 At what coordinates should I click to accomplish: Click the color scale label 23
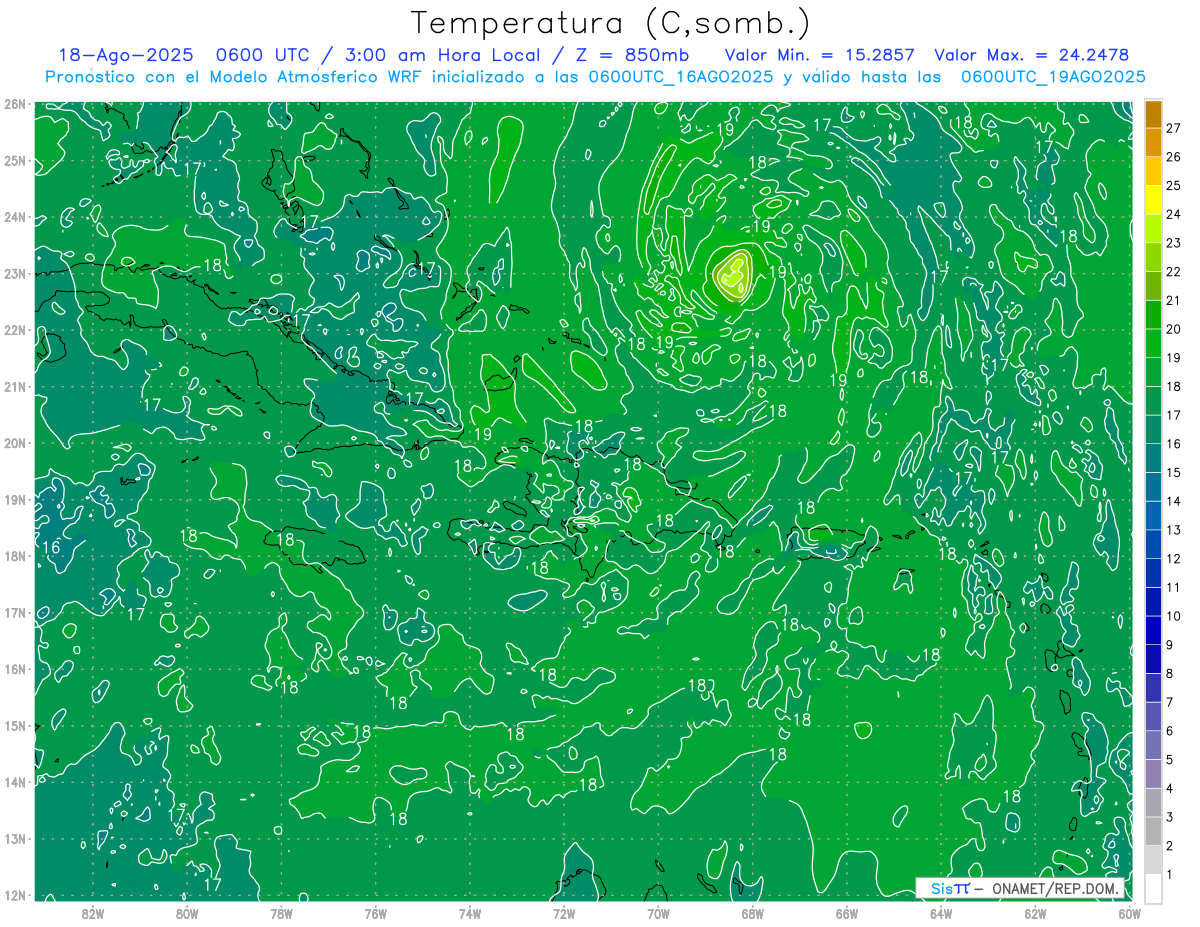pyautogui.click(x=1173, y=243)
